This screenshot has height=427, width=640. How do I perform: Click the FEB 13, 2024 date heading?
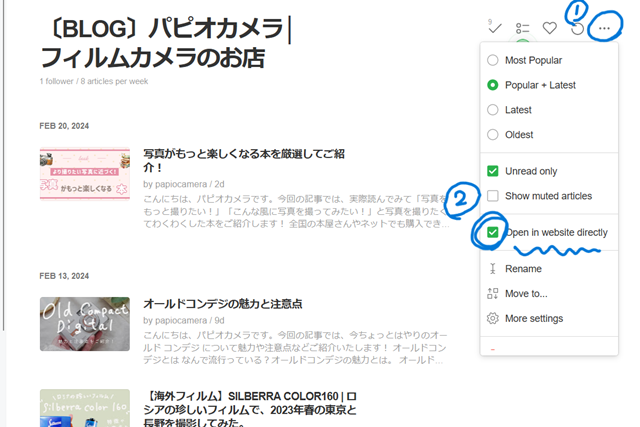click(64, 276)
